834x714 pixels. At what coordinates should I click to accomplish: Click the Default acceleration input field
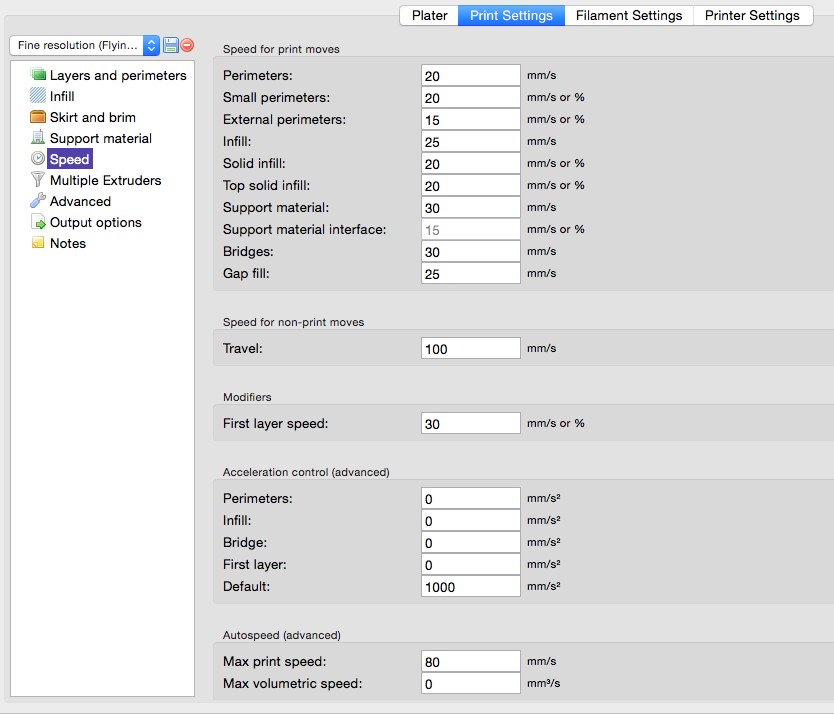[470, 587]
